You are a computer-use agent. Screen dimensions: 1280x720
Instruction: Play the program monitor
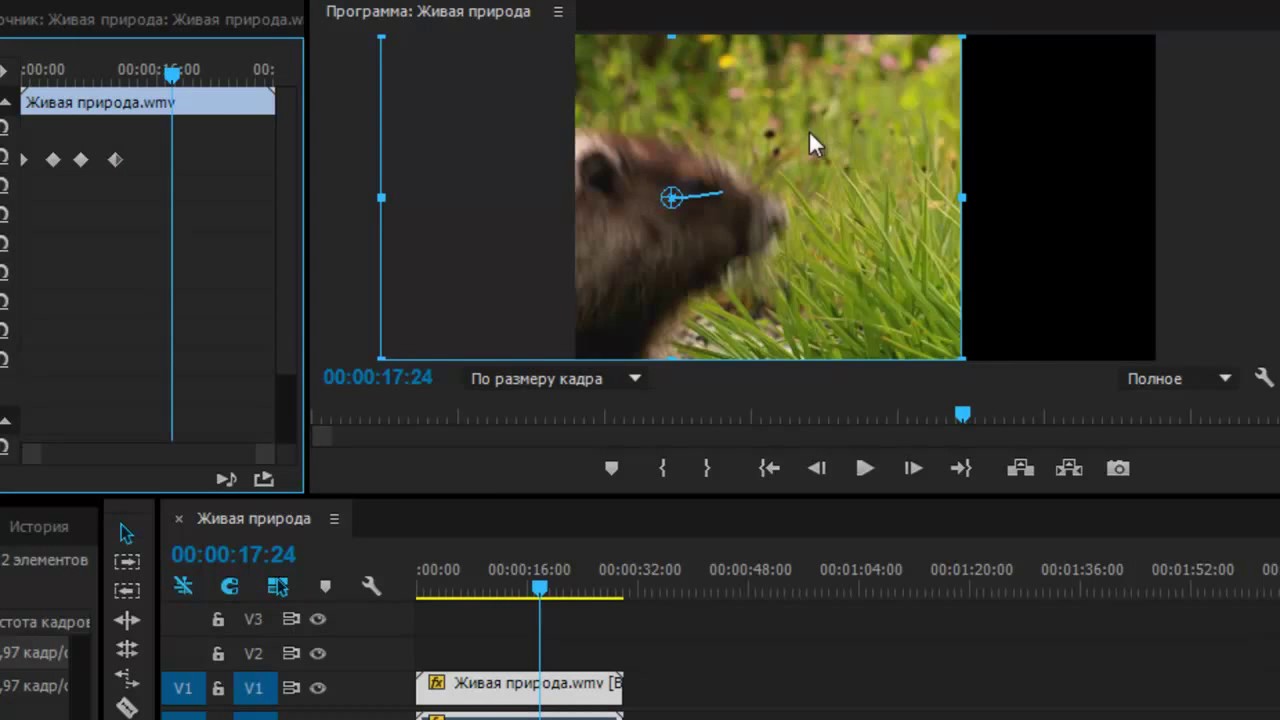tap(865, 468)
